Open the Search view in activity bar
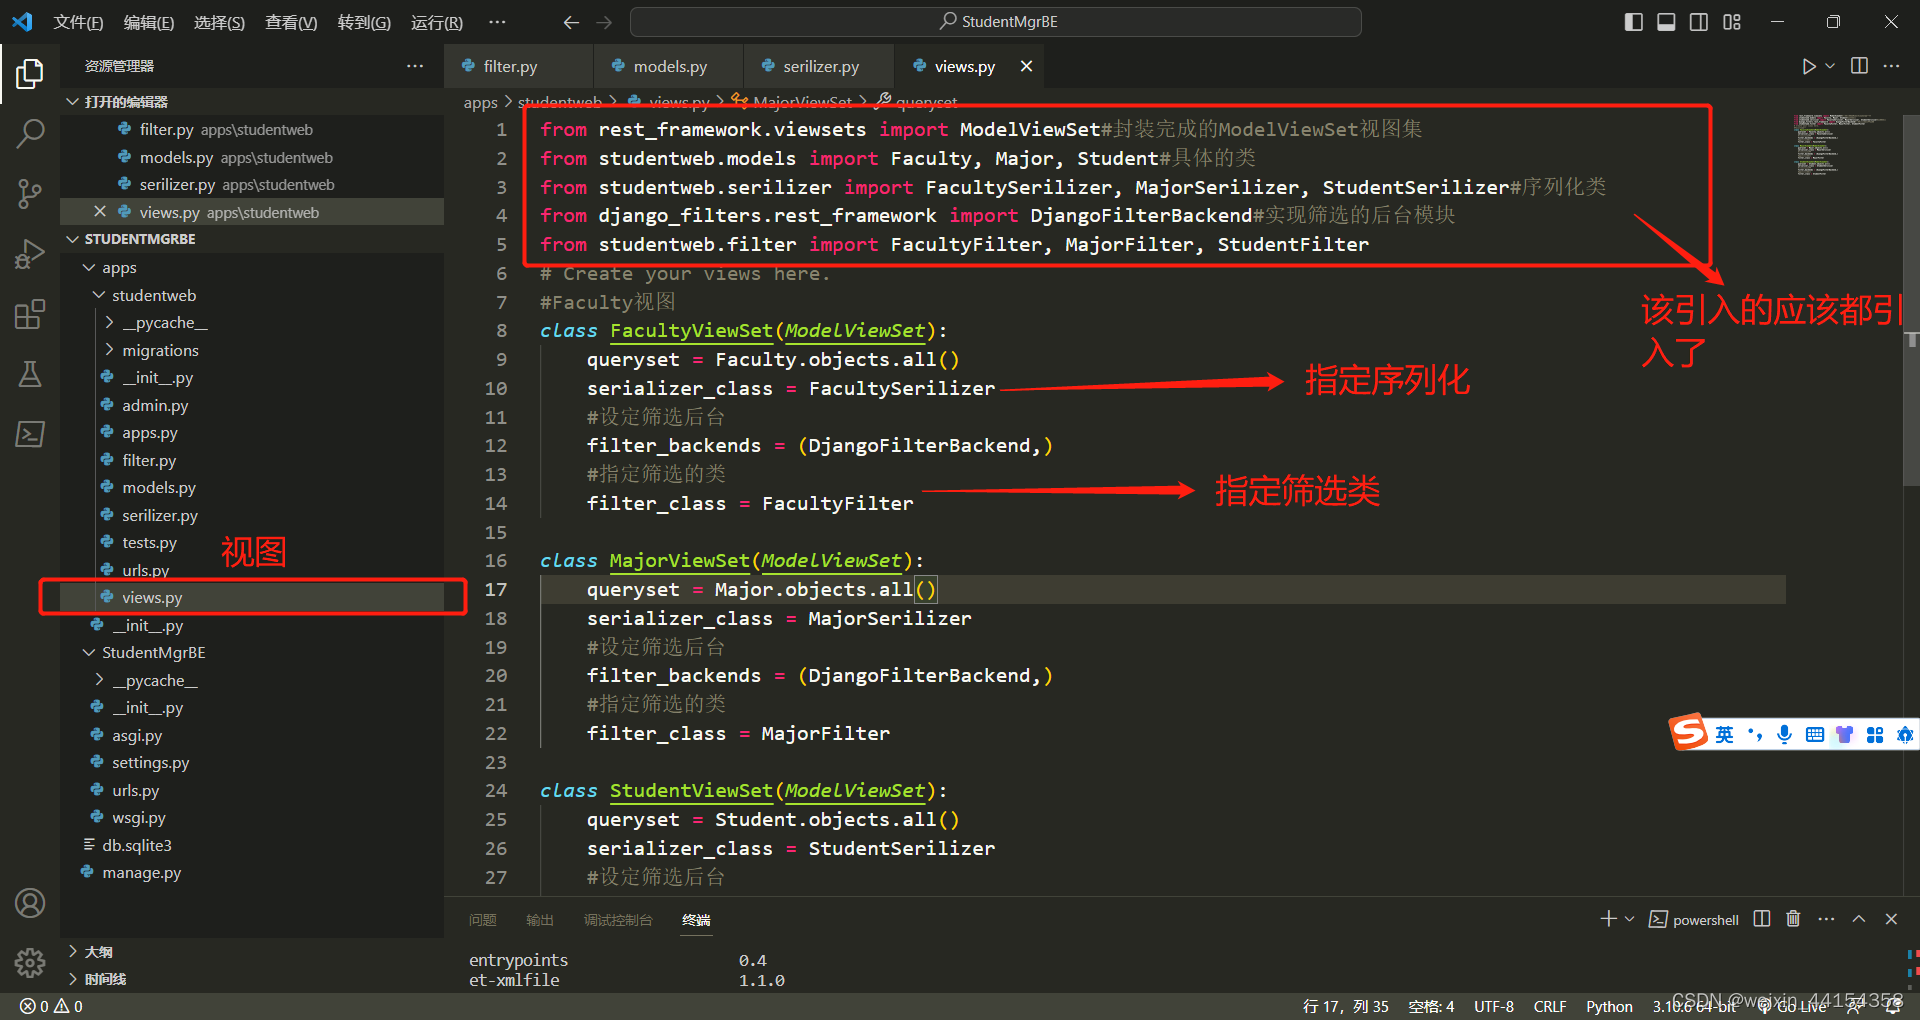The image size is (1920, 1020). coord(30,133)
